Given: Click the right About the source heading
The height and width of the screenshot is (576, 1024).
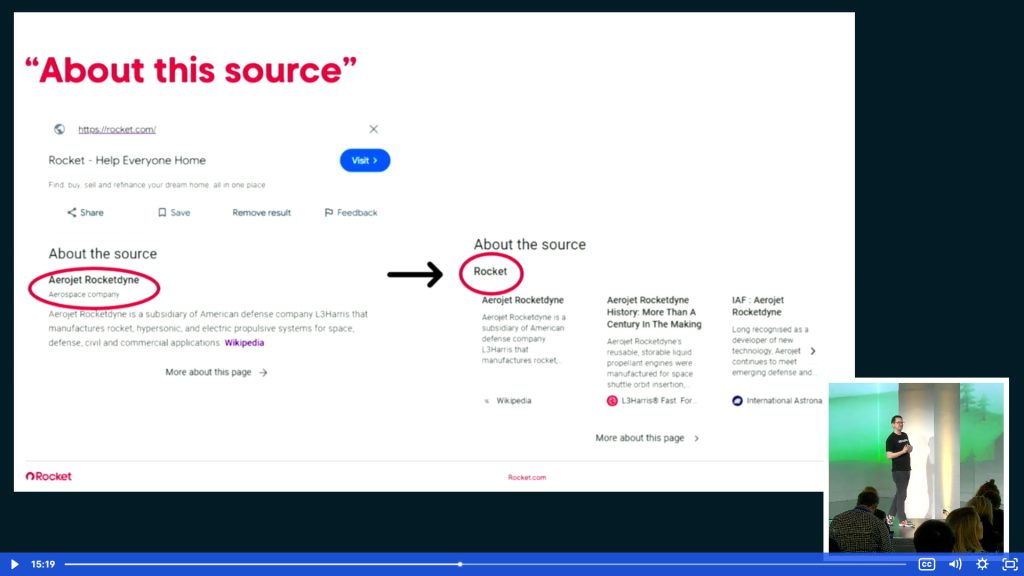Looking at the screenshot, I should (x=530, y=245).
